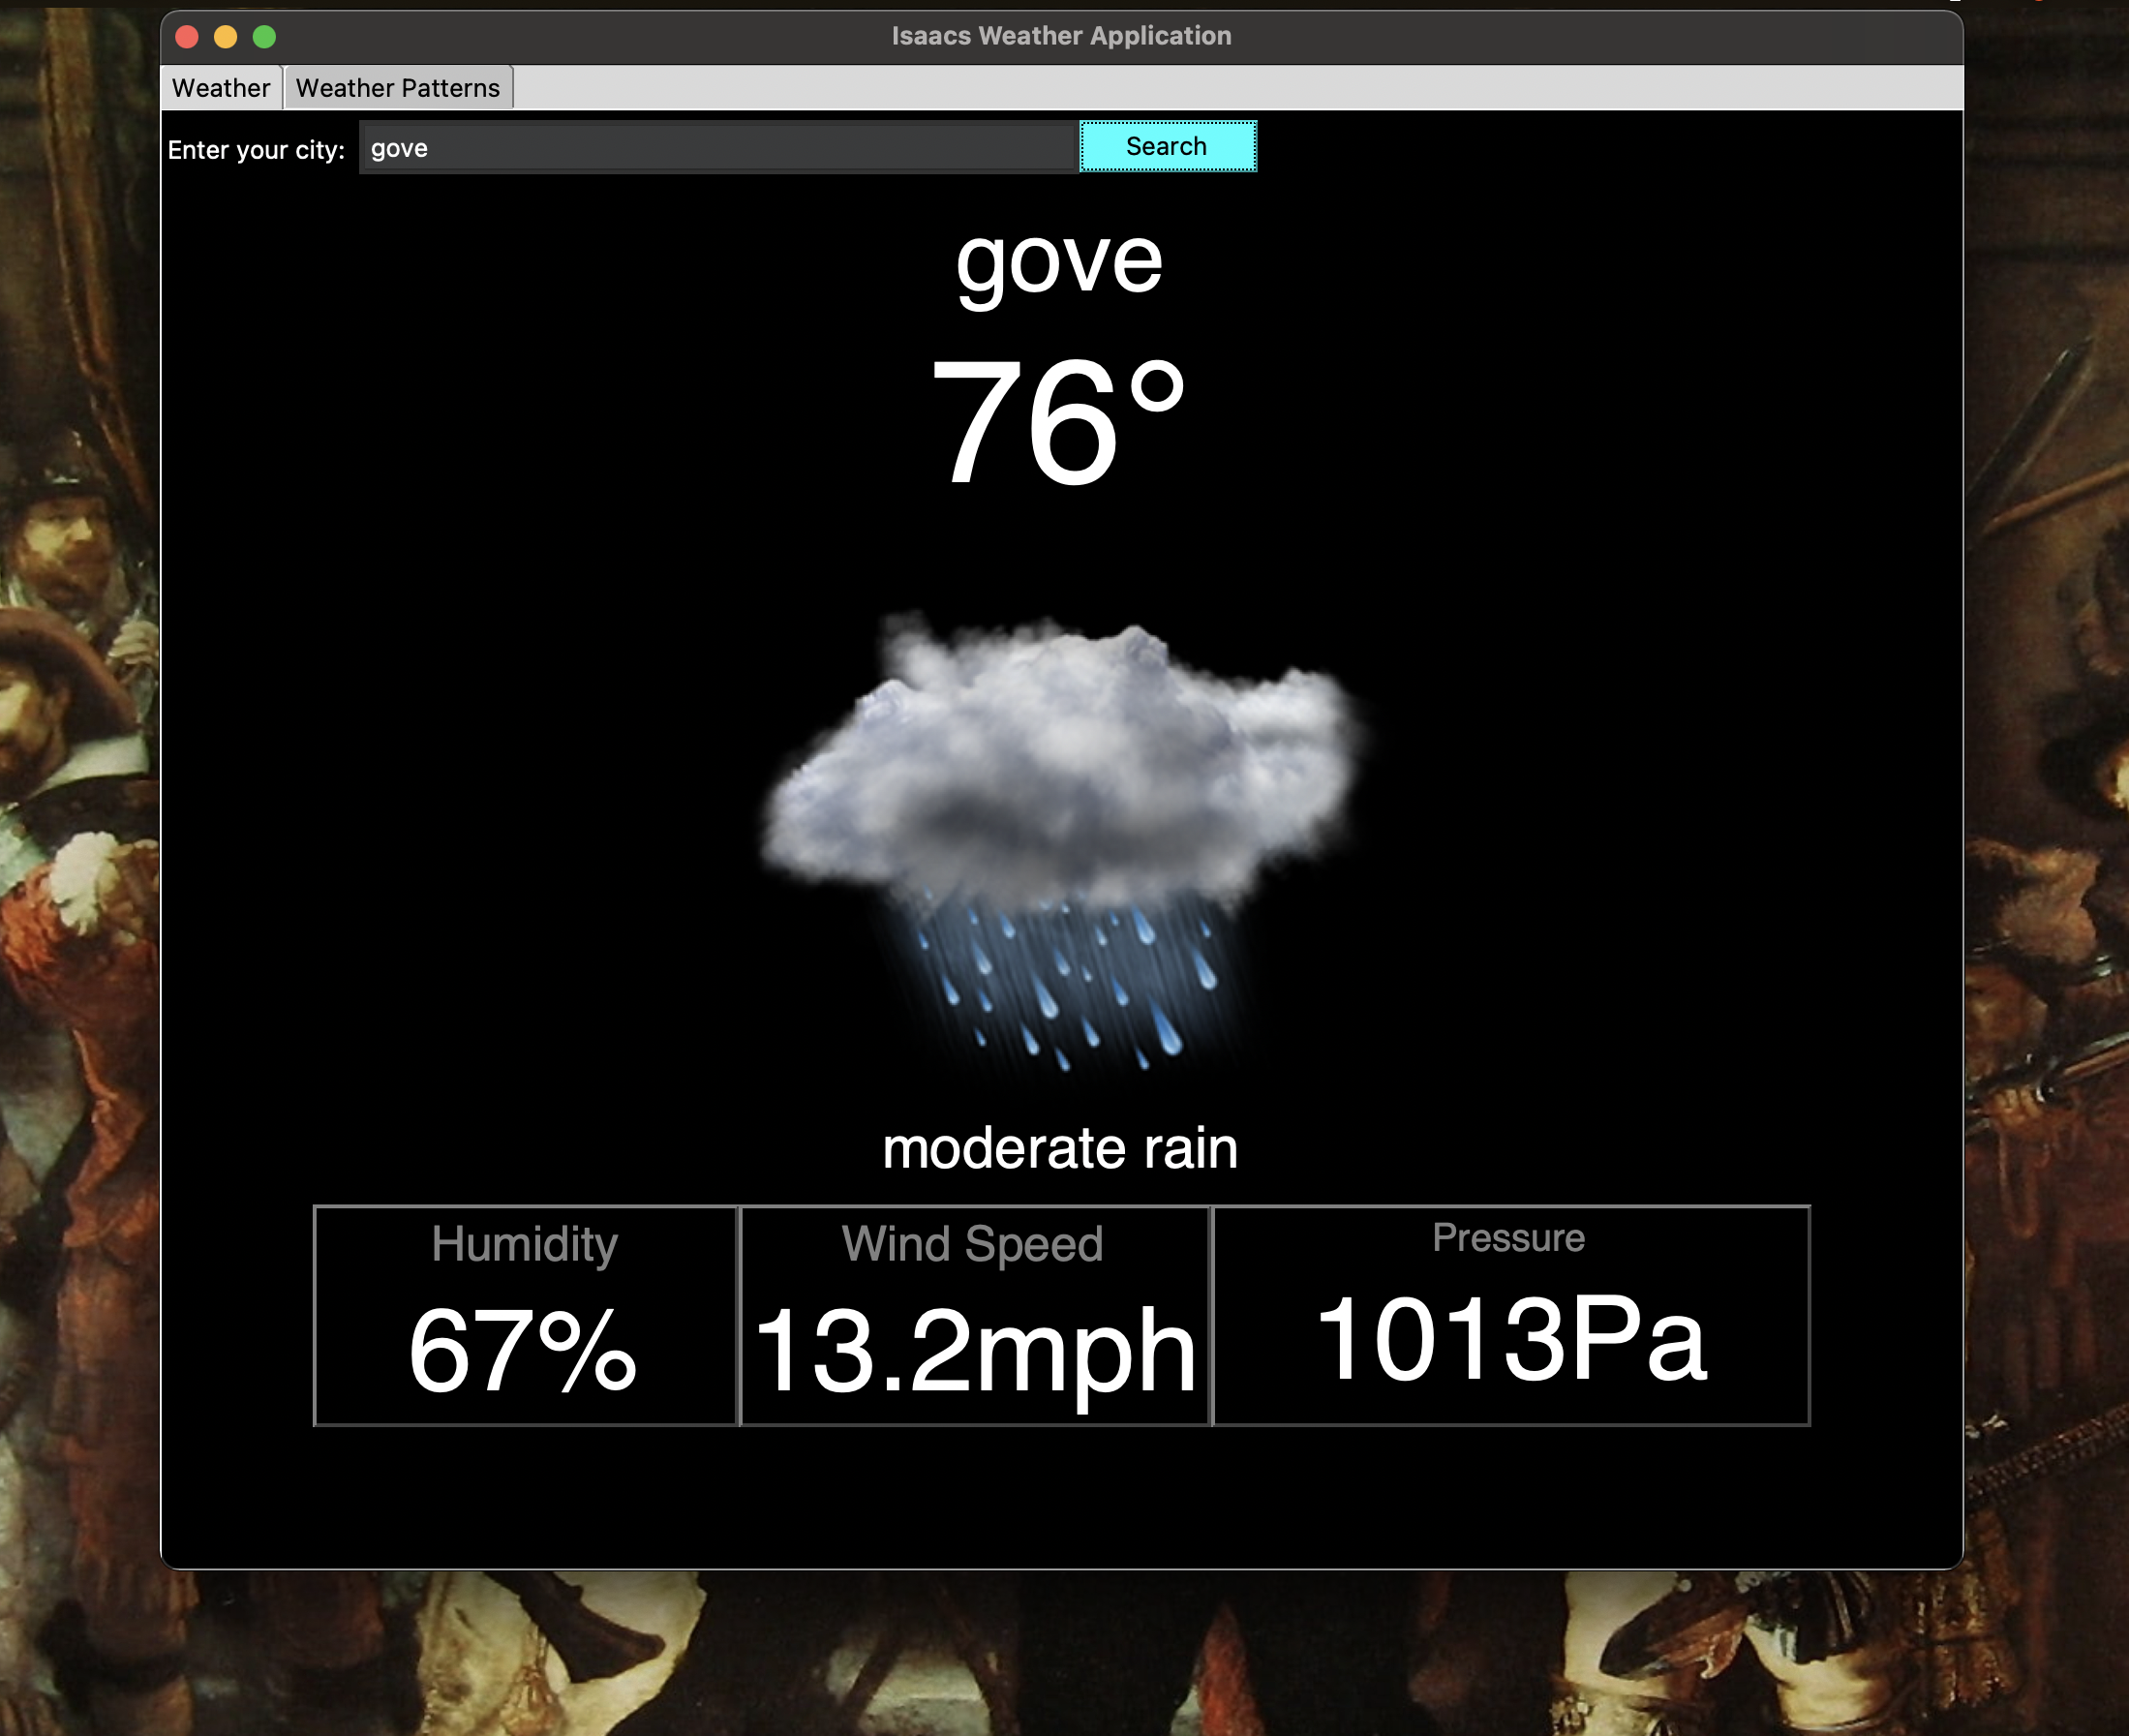This screenshot has height=1736, width=2129.
Task: Click the Pressure 1013Pa value
Action: click(1511, 1338)
